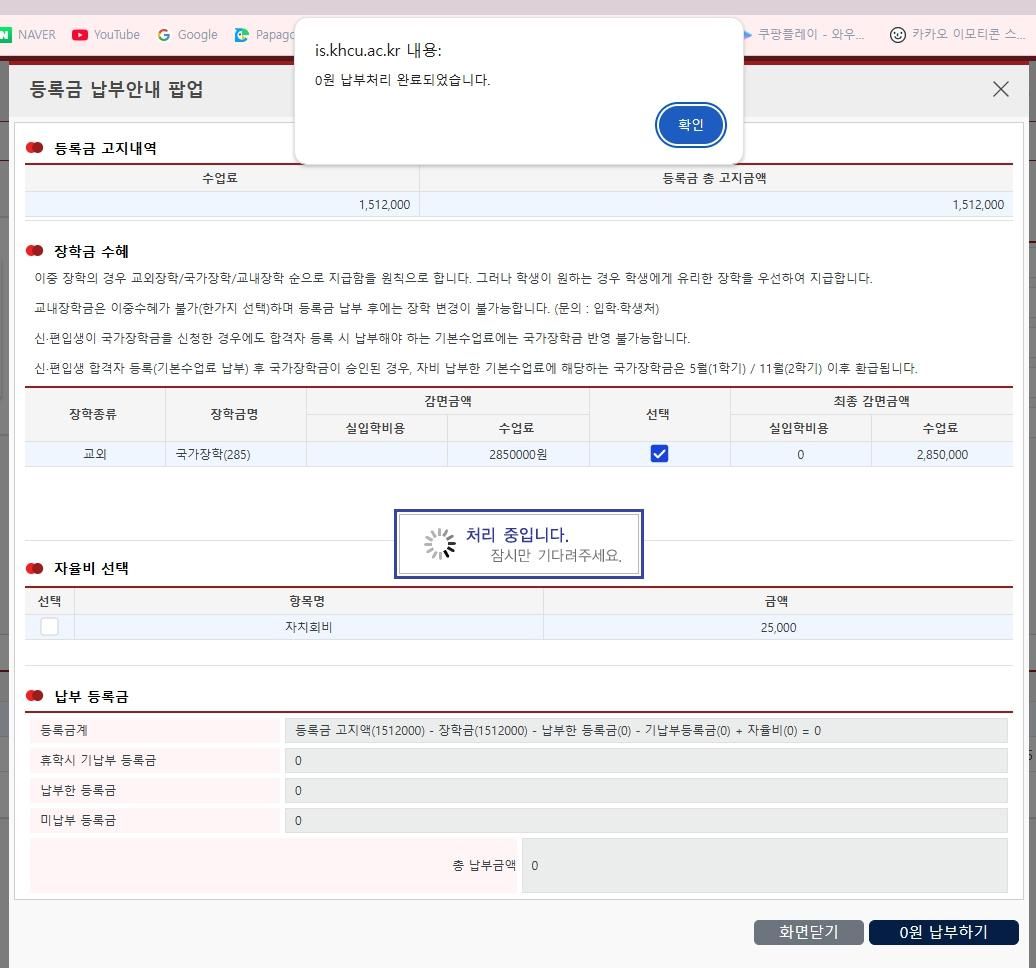Open the NAVER bookmark
1036x968 pixels.
(x=28, y=35)
